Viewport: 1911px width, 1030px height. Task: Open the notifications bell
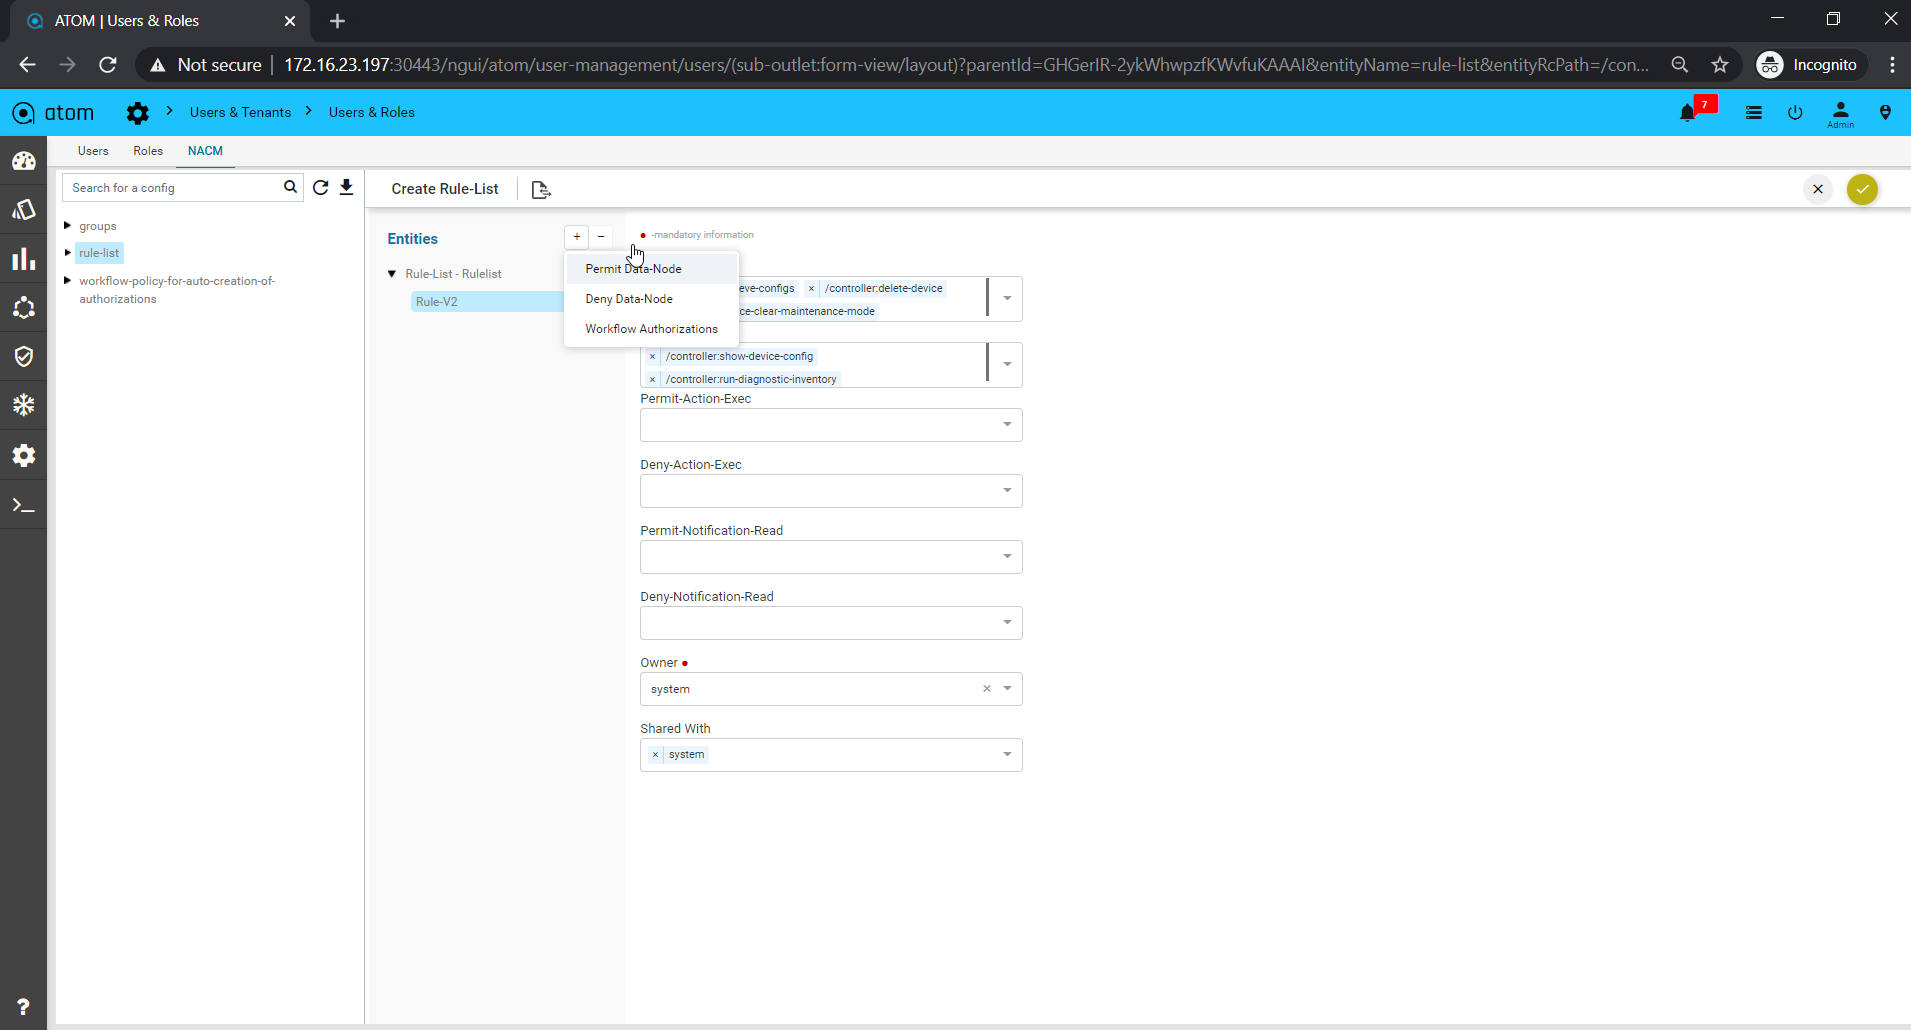click(1688, 113)
